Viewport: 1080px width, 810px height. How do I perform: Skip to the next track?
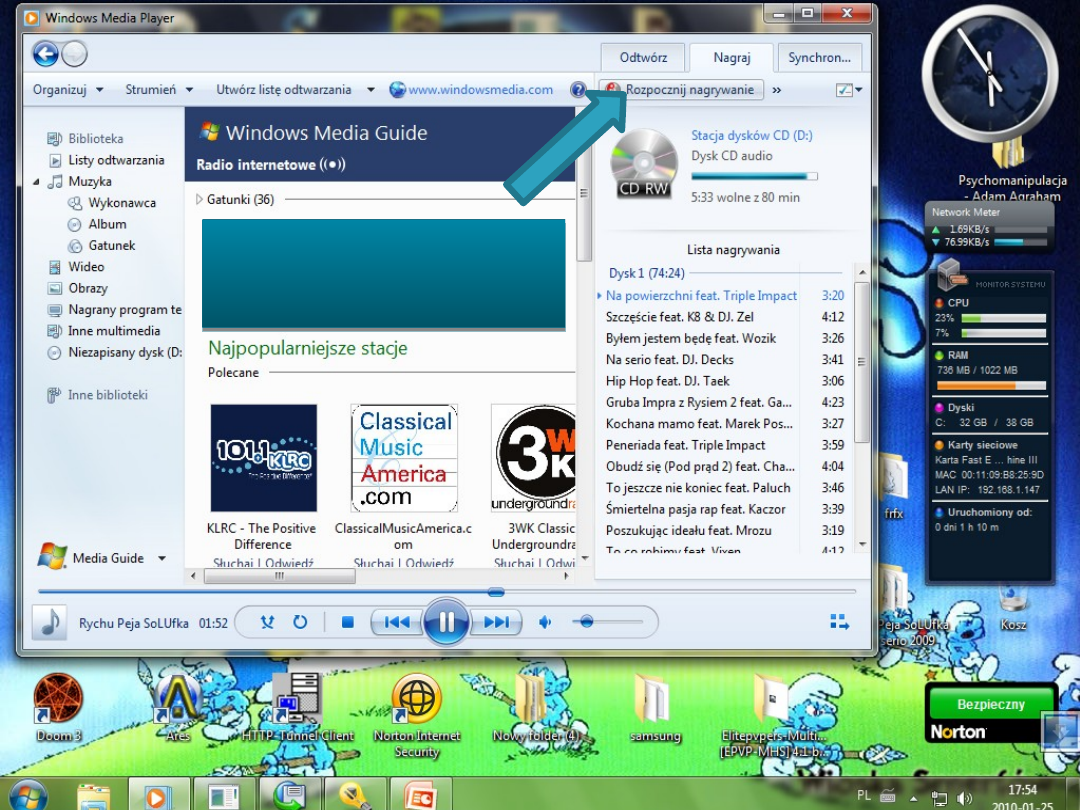(x=497, y=621)
